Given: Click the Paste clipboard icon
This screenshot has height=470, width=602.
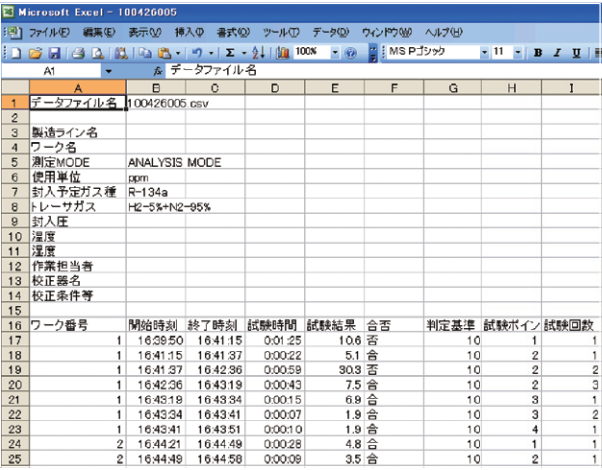Looking at the screenshot, I should click(164, 53).
